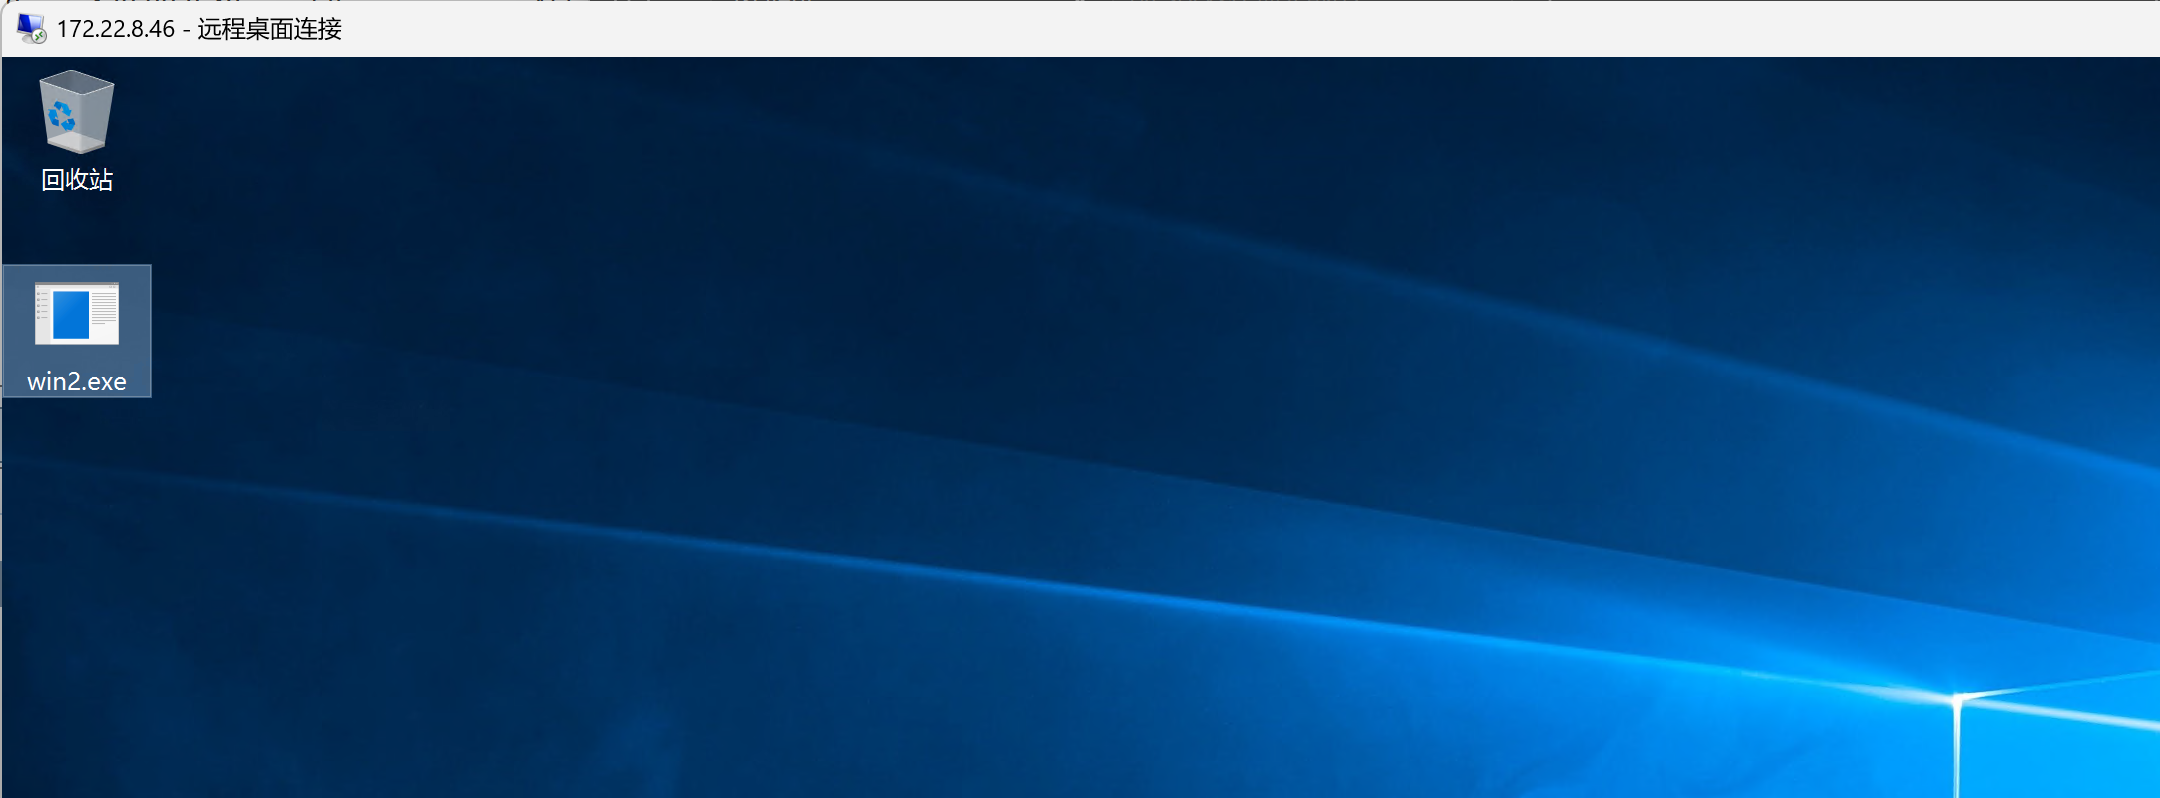Viewport: 2160px width, 798px height.
Task: Click the blue panel inside win2.exe thumbnail
Action: click(71, 315)
